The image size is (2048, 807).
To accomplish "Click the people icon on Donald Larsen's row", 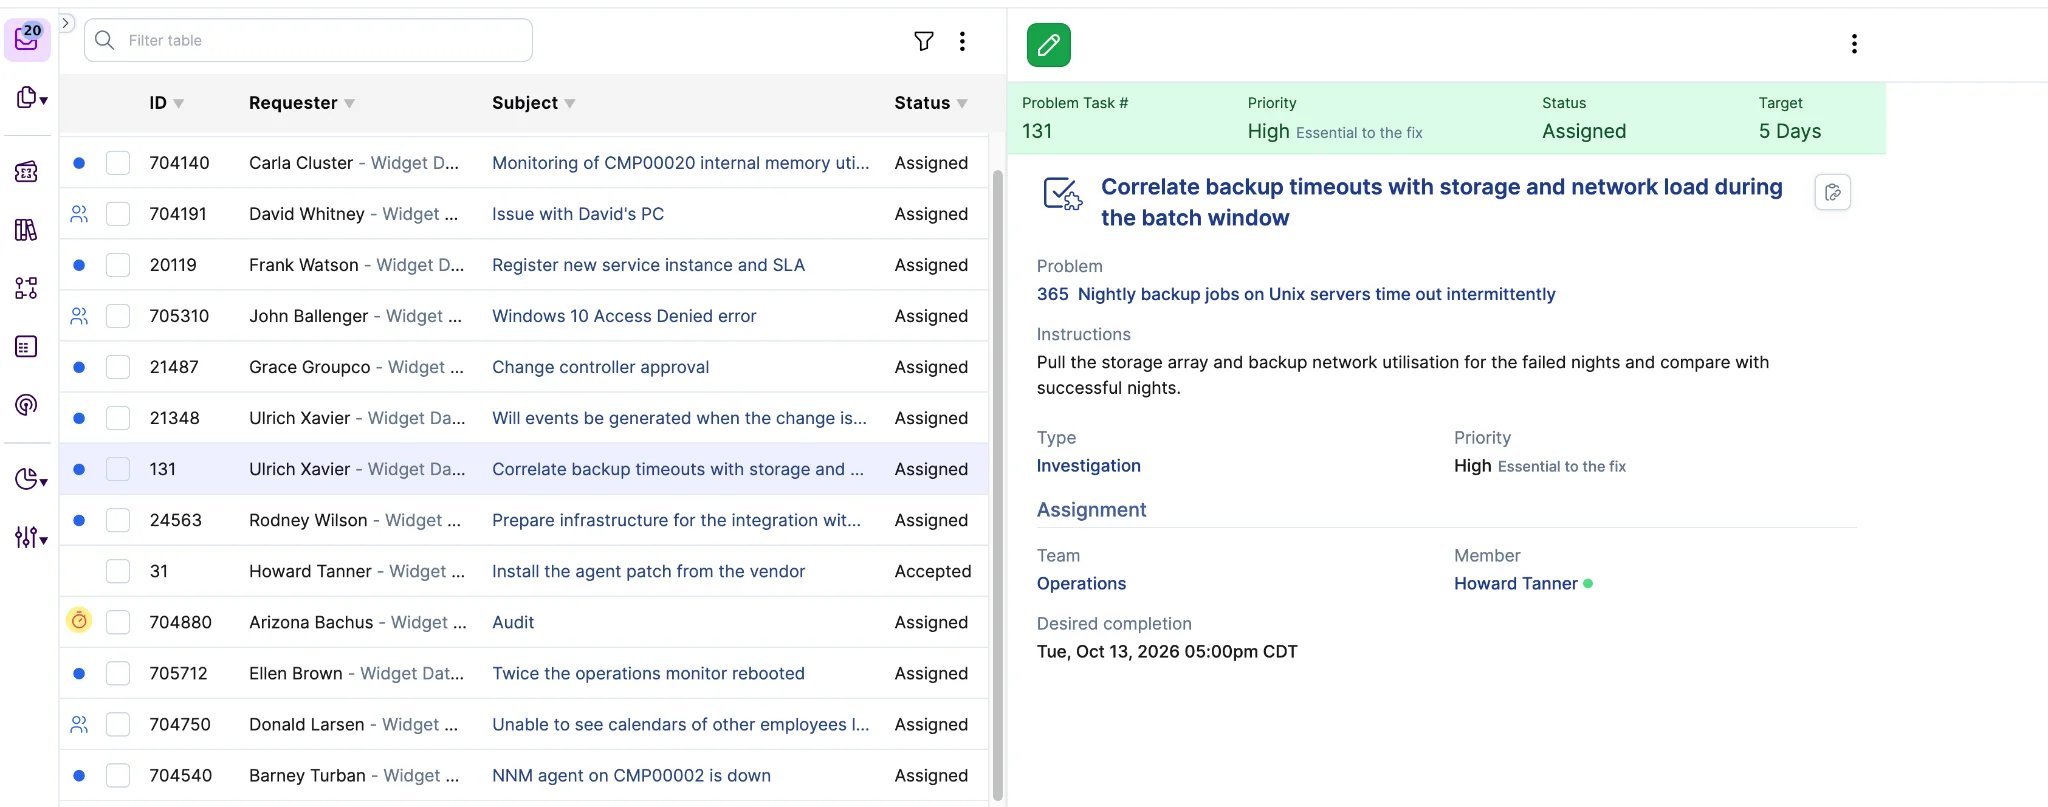I will point(79,724).
